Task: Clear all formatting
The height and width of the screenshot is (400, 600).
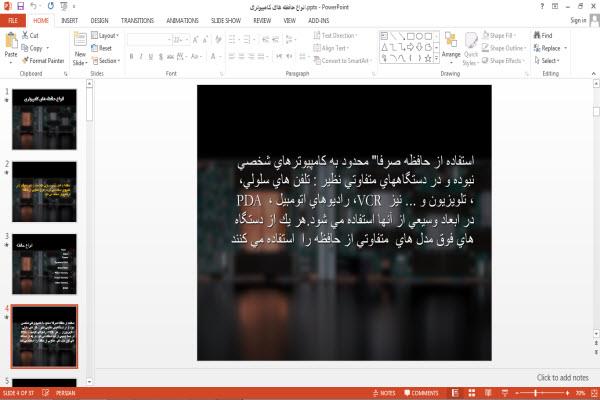Action: click(x=218, y=39)
